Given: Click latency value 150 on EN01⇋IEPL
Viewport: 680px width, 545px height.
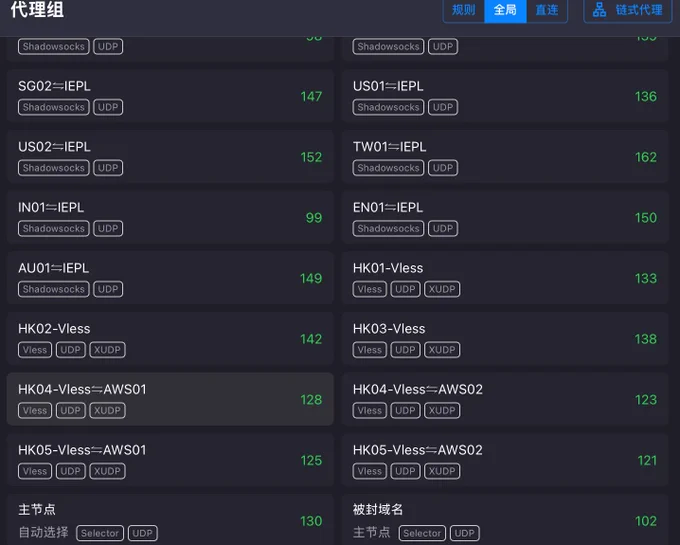Looking at the screenshot, I should pyautogui.click(x=646, y=218).
